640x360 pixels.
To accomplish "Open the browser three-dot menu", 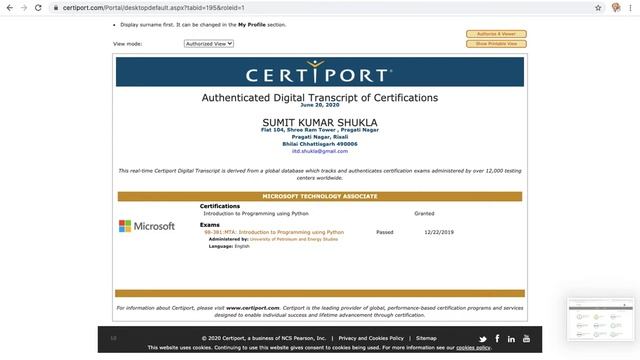I will pos(631,8).
